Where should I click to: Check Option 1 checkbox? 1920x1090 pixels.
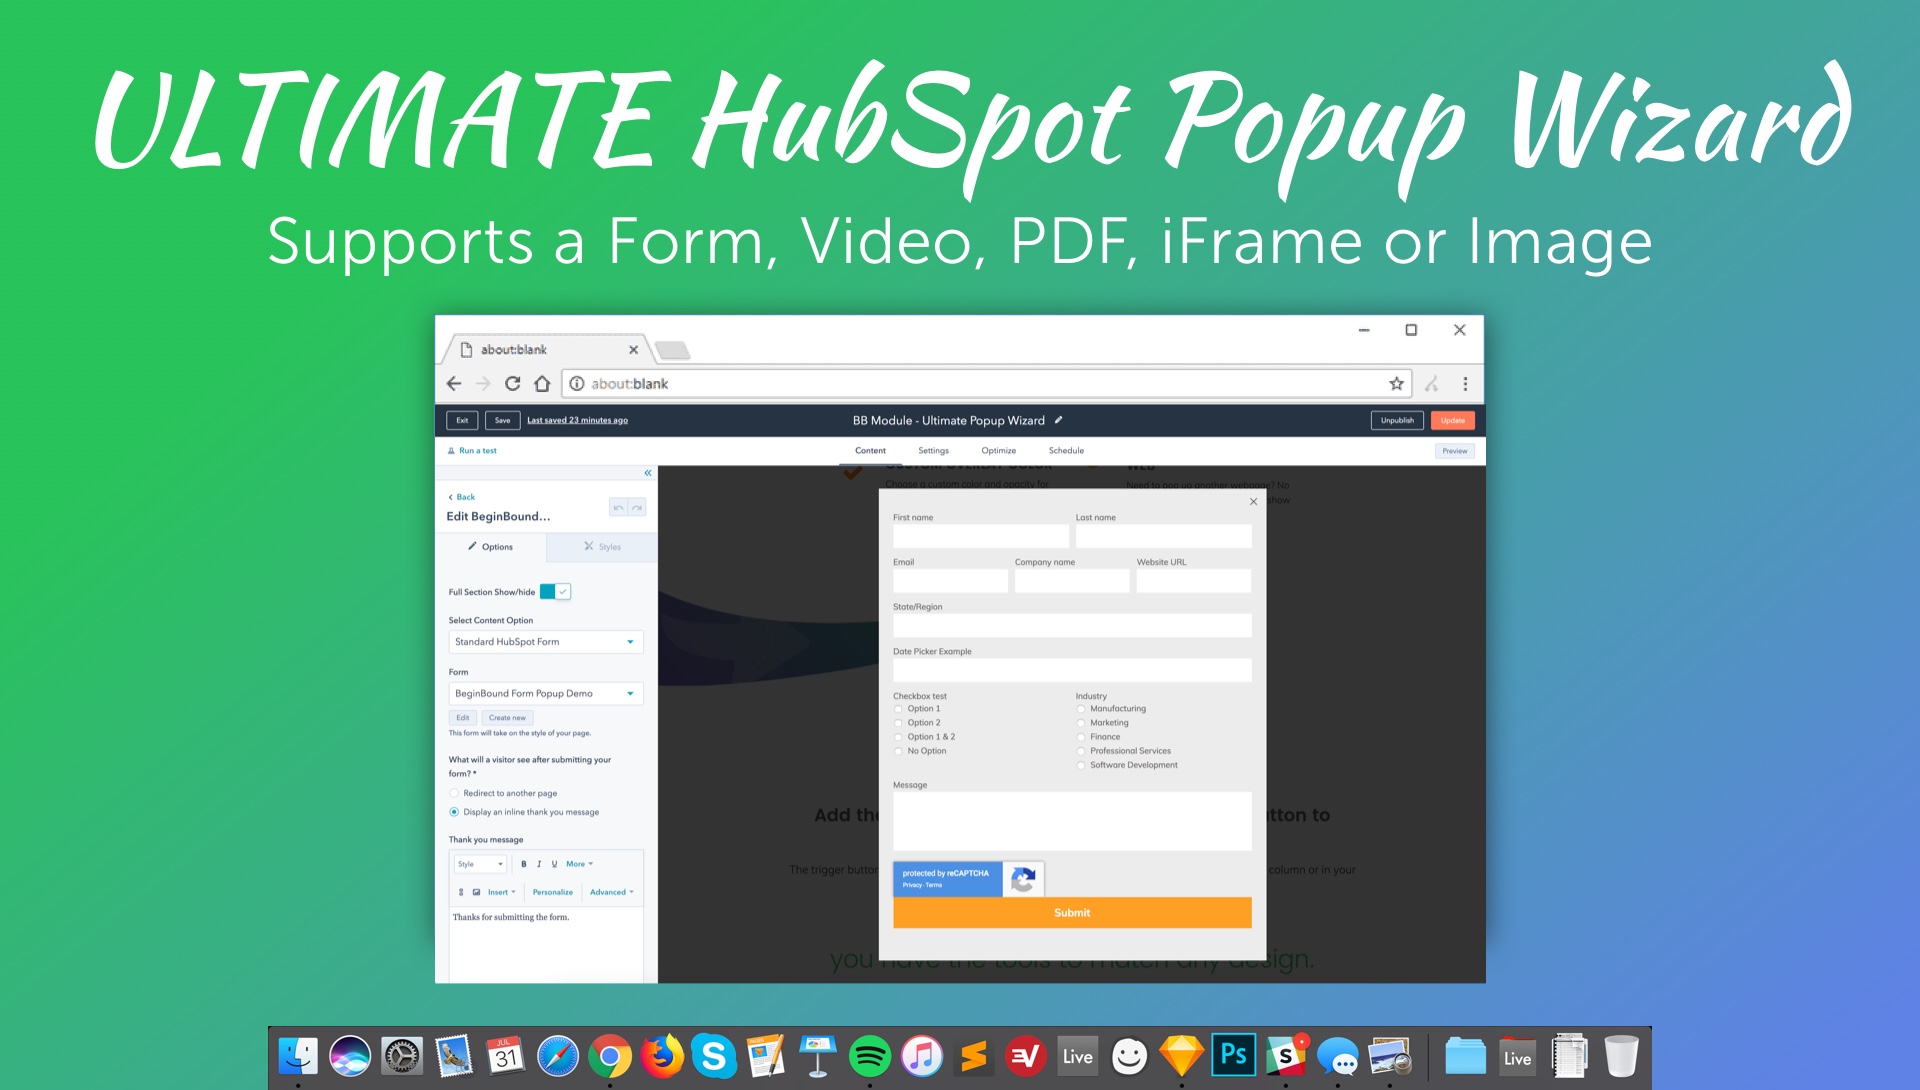(x=898, y=709)
